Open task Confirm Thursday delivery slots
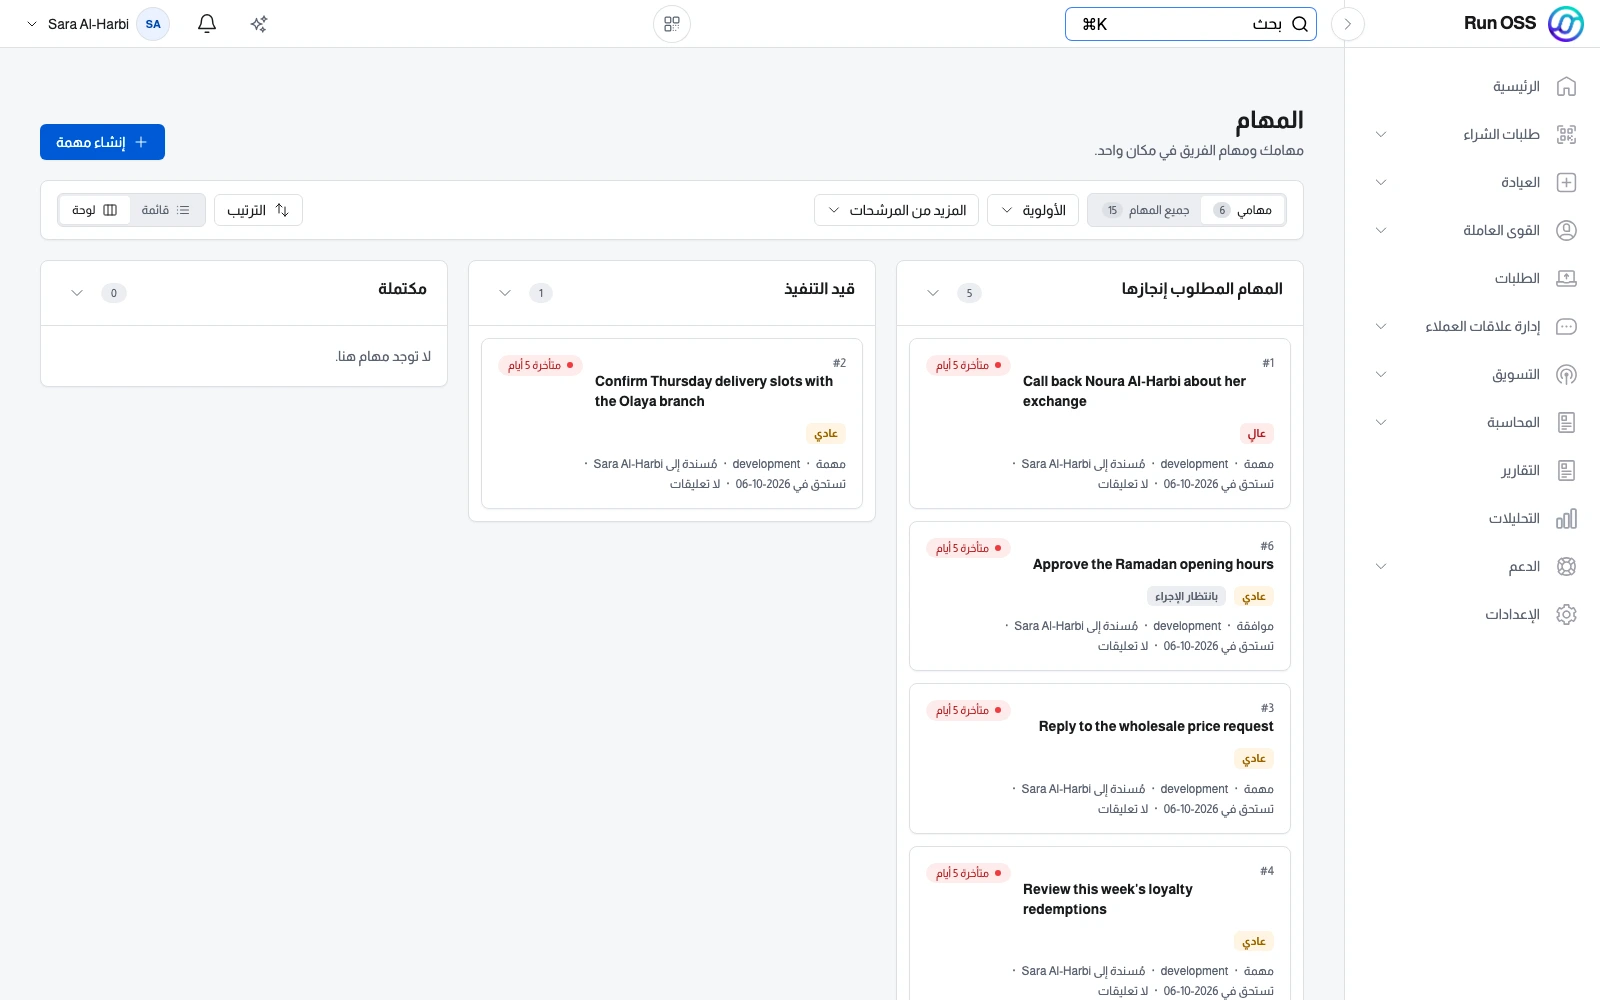This screenshot has height=1000, width=1600. click(x=714, y=391)
